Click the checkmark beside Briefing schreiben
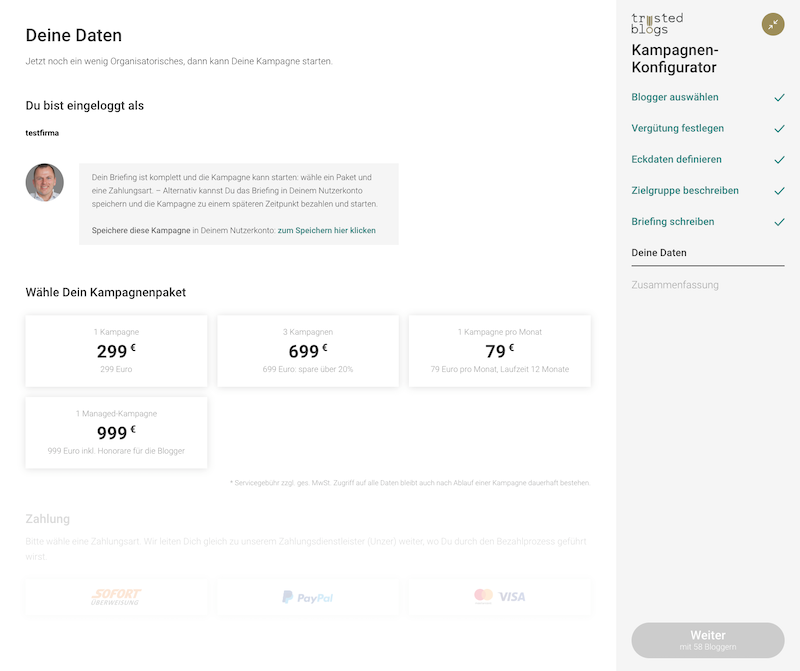Screen dimensions: 800x671 tap(779, 222)
